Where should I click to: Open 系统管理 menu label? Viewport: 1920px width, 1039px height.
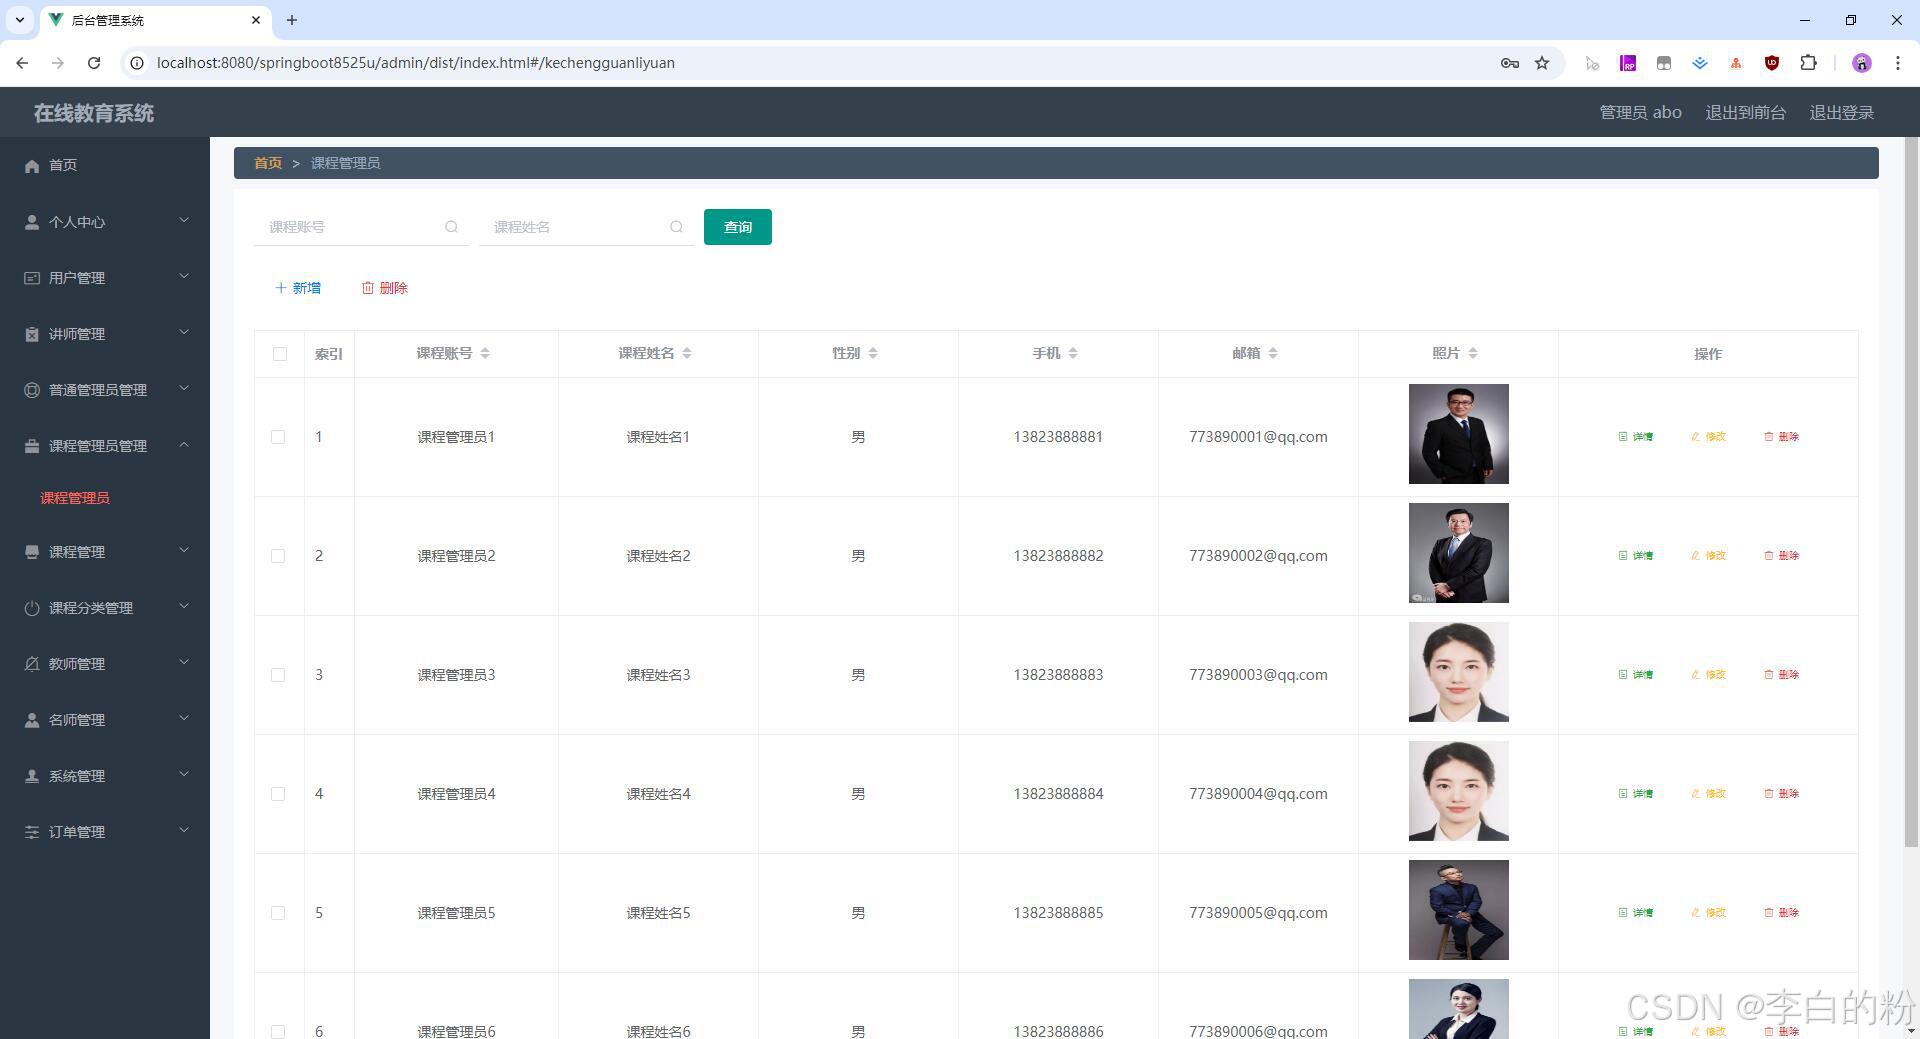[77, 776]
